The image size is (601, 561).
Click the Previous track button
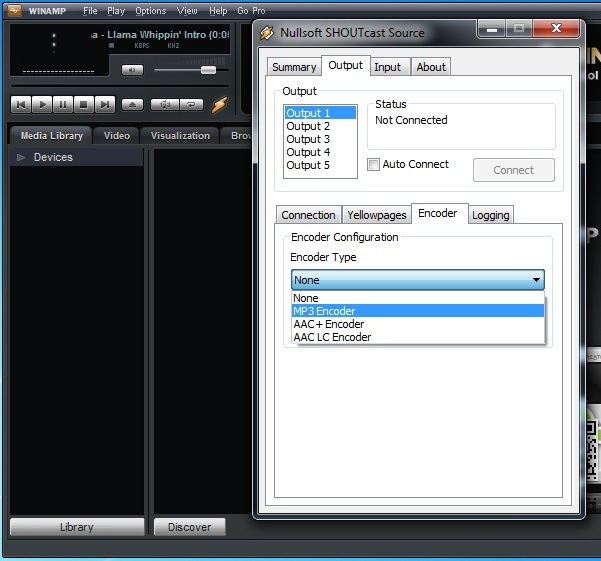point(21,105)
